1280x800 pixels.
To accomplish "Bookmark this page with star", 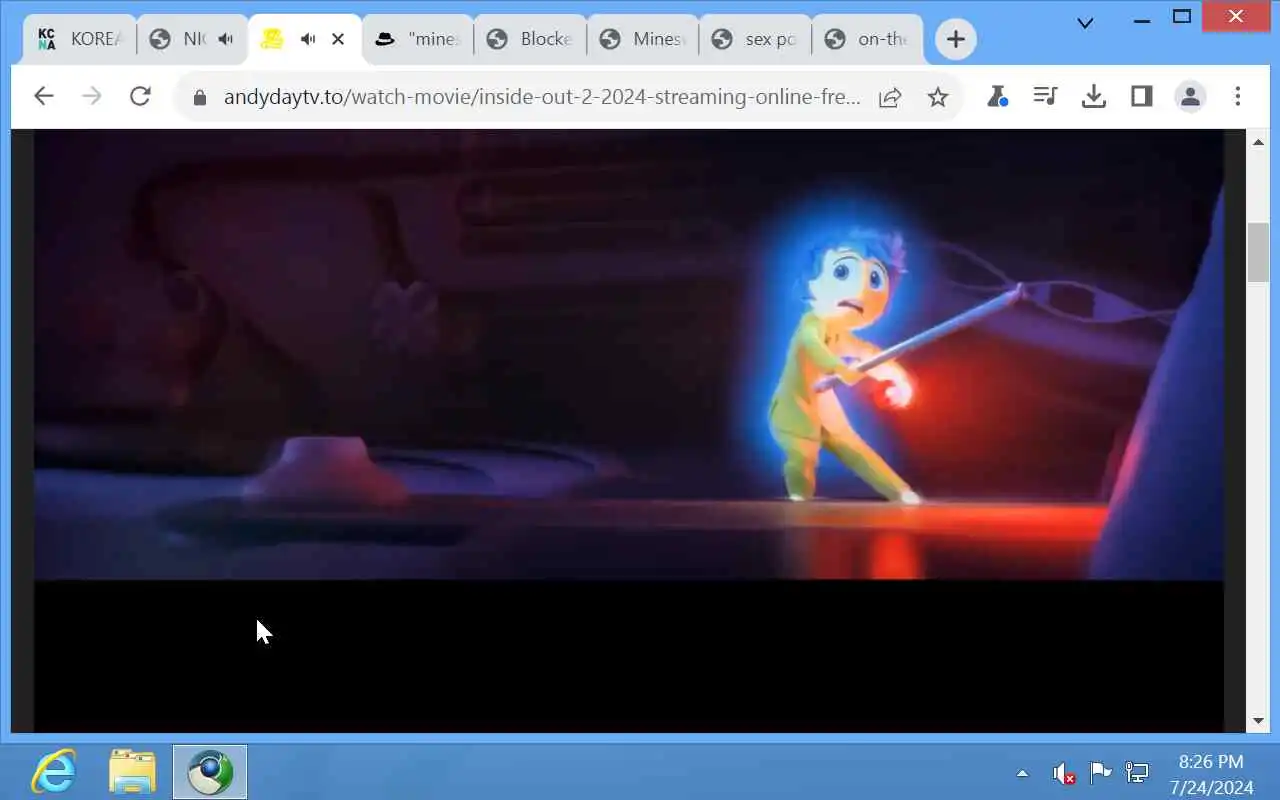I will click(x=937, y=97).
